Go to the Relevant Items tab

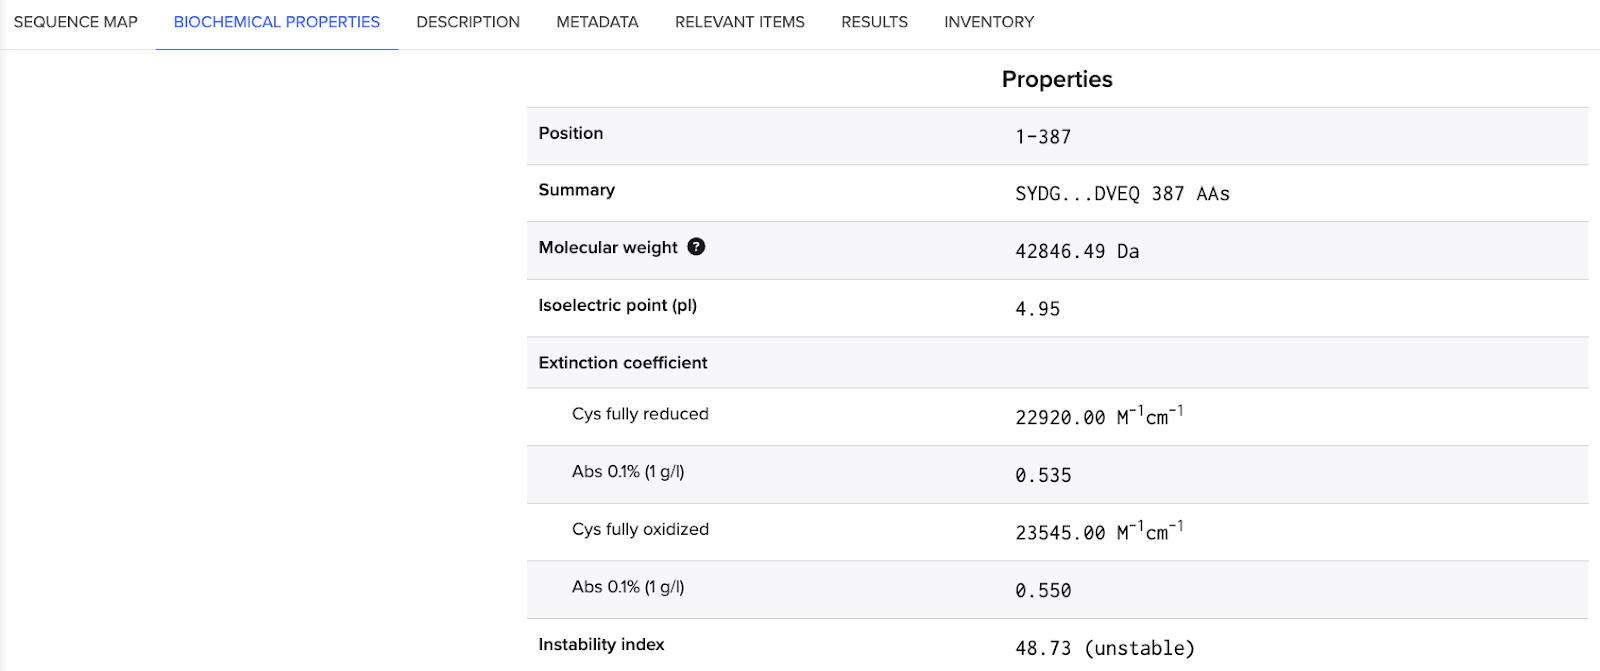pyautogui.click(x=739, y=22)
